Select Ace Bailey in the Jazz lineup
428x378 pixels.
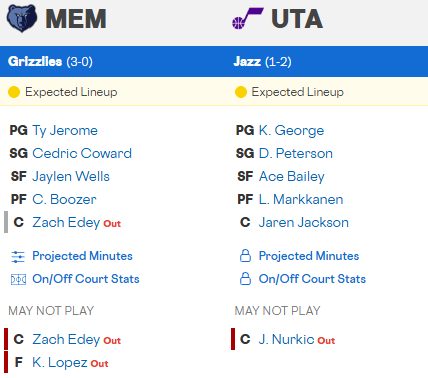point(292,177)
